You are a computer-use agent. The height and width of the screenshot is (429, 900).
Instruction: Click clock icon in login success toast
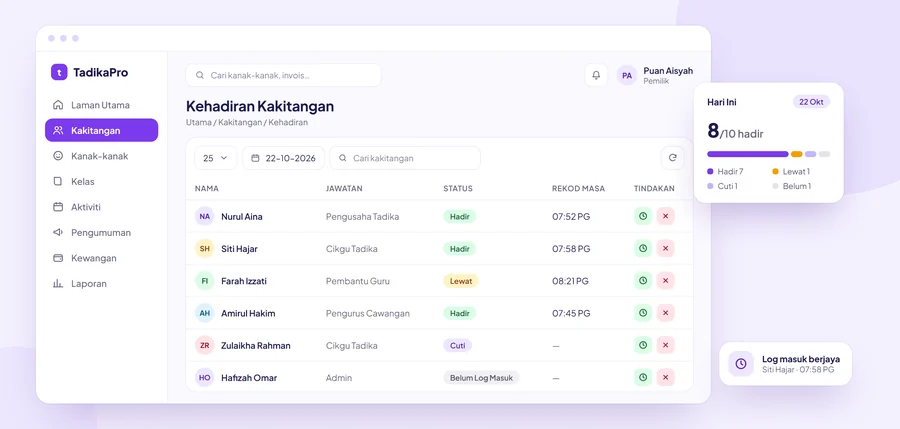pyautogui.click(x=741, y=364)
